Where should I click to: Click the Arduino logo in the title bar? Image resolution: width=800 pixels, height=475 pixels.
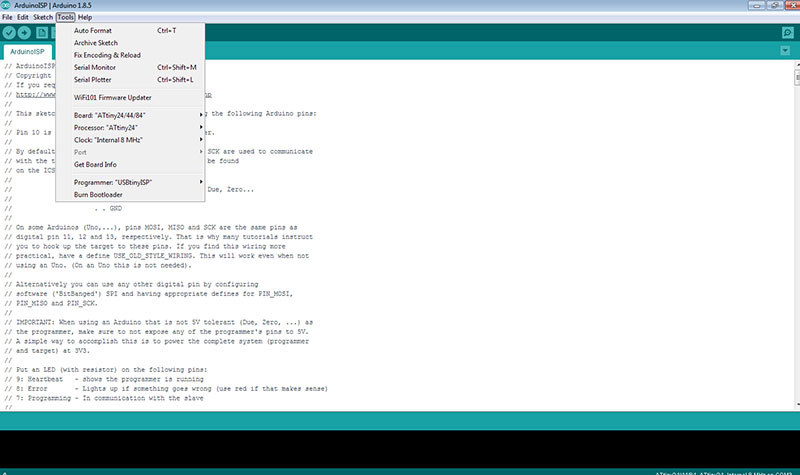(x=6, y=5)
